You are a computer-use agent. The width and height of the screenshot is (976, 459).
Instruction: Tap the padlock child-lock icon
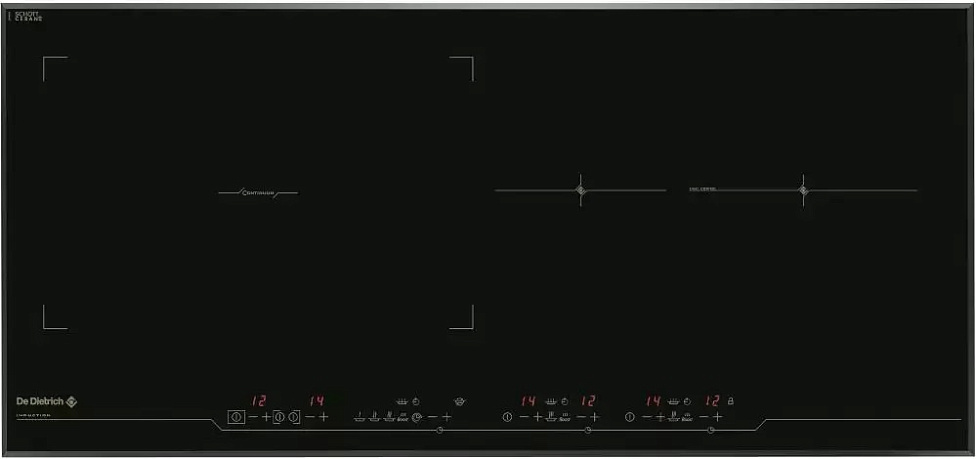(731, 401)
